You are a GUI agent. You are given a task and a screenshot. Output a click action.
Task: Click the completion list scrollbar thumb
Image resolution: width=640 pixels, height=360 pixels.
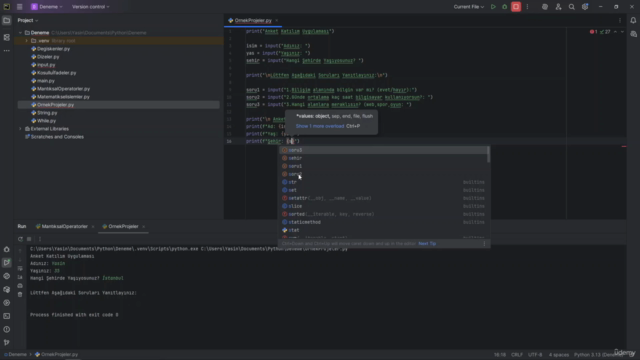pyautogui.click(x=488, y=154)
